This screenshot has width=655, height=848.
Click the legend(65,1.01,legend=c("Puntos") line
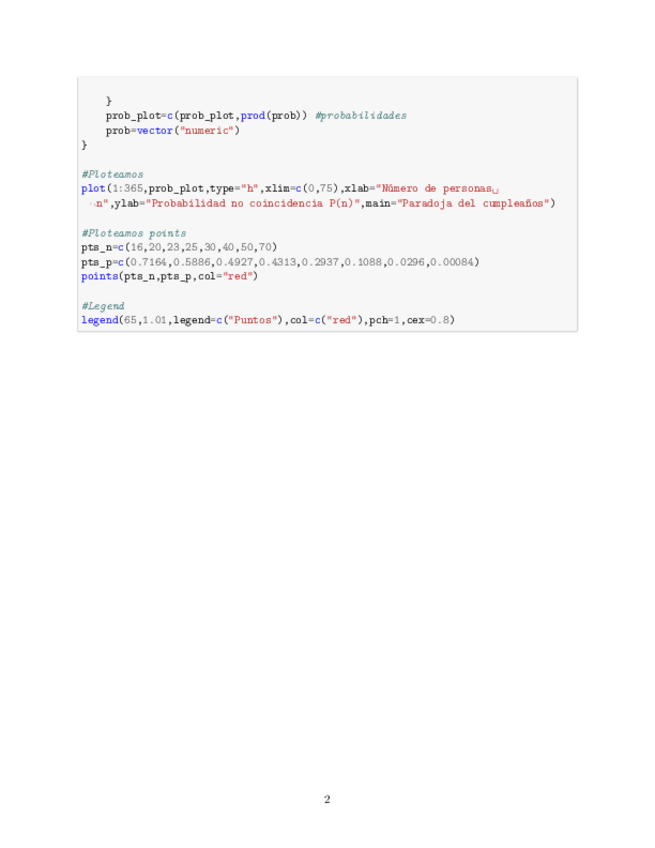pyautogui.click(x=268, y=320)
